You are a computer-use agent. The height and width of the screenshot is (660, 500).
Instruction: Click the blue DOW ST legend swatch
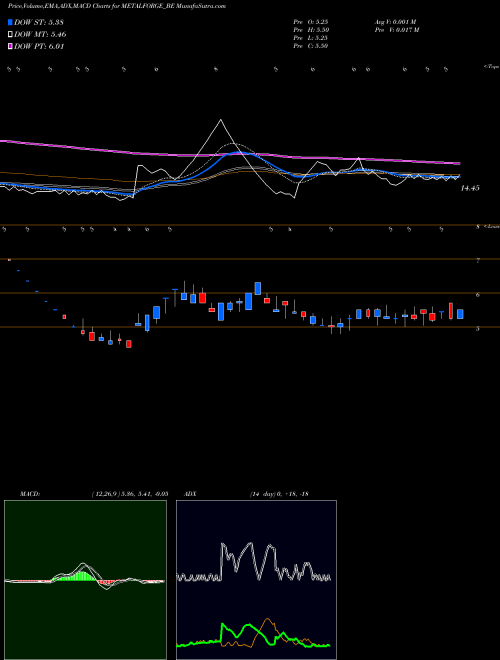pos(10,22)
